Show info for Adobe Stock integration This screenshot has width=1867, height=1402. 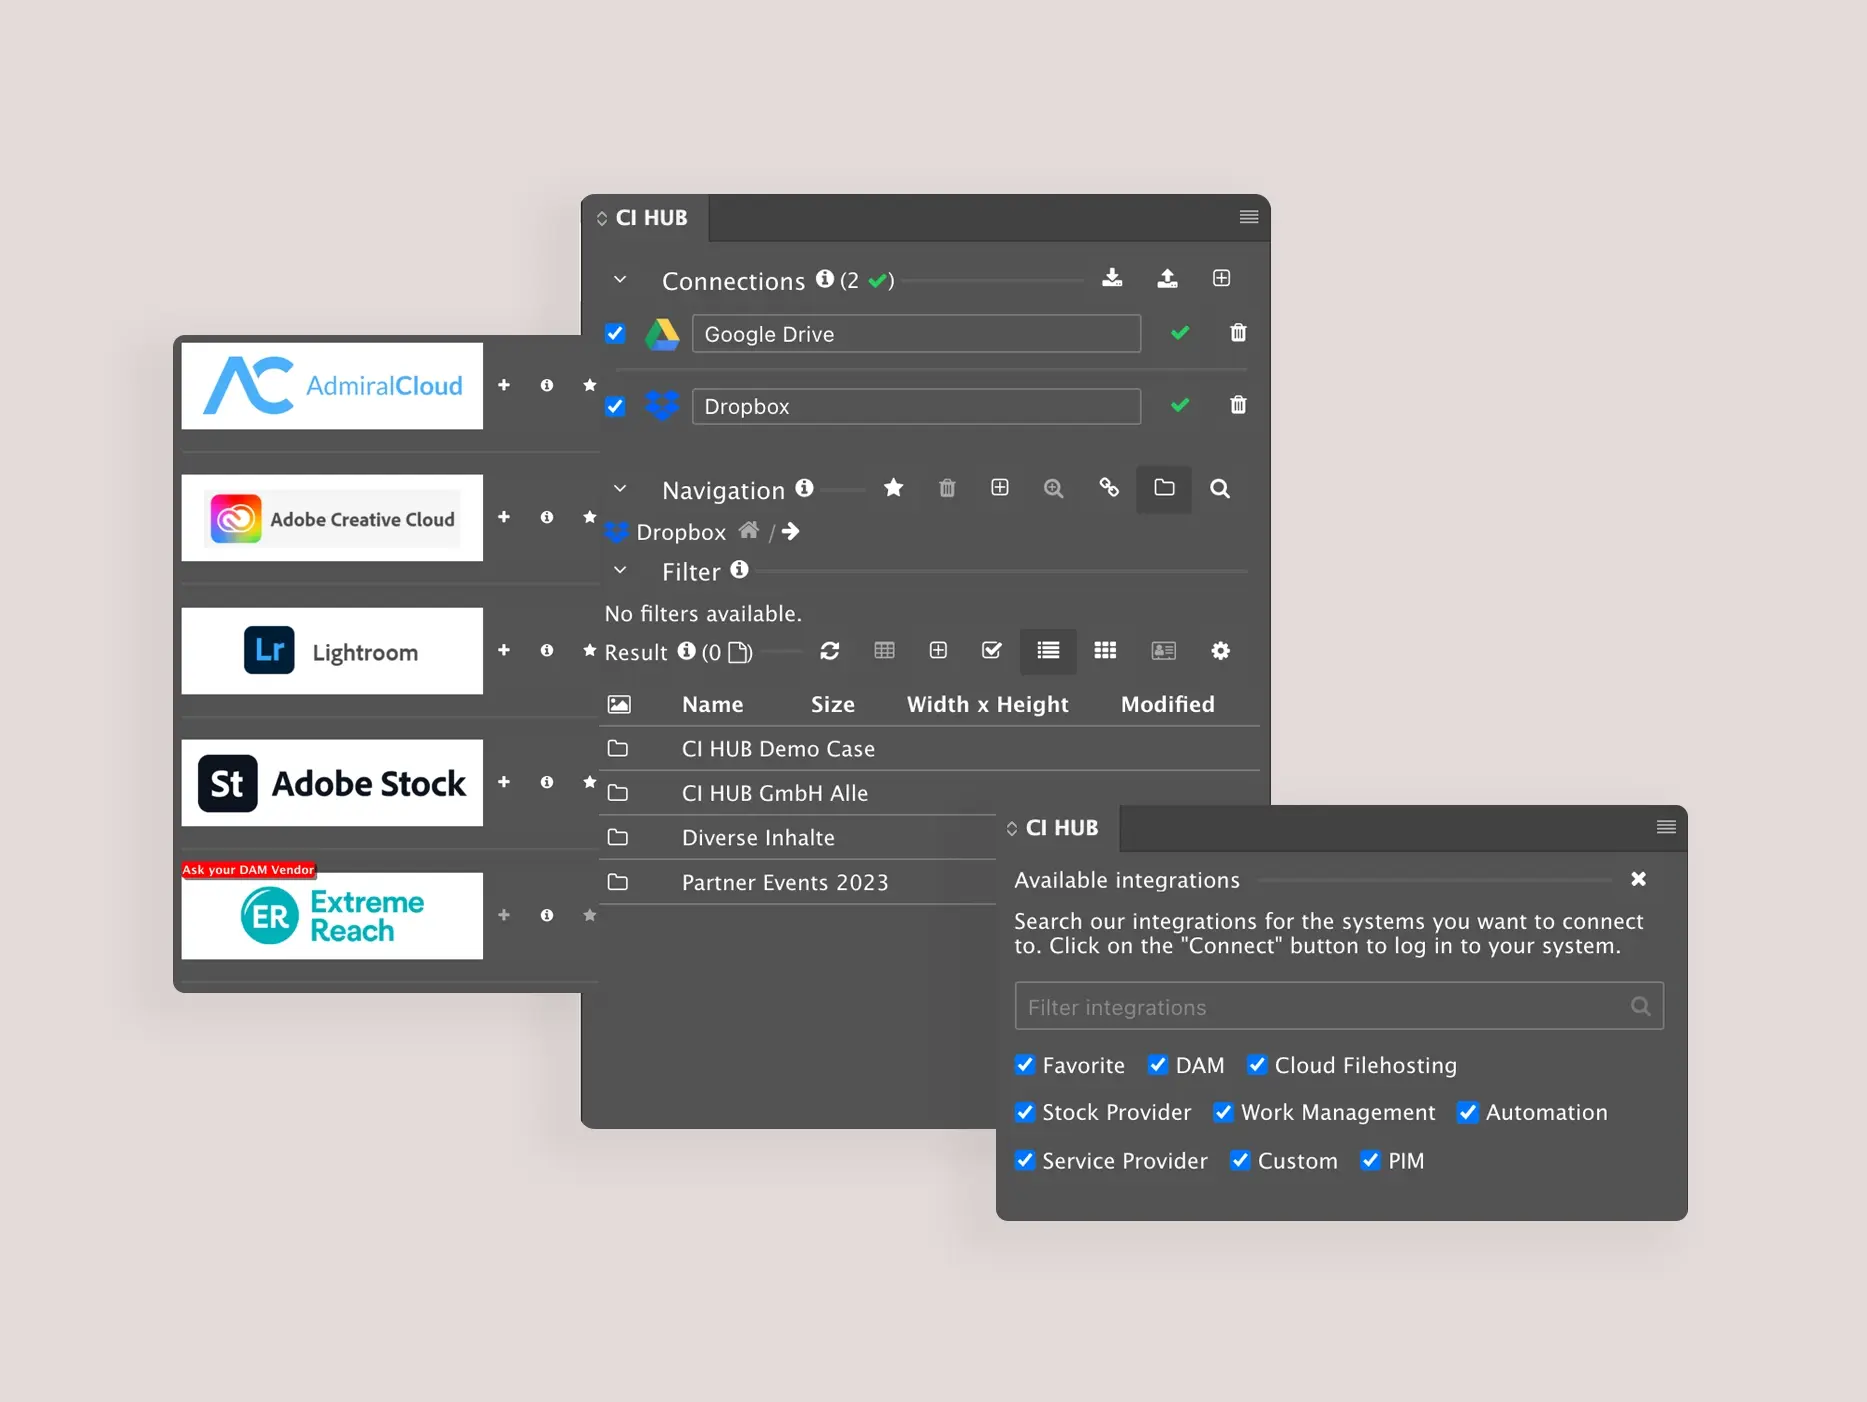coord(547,782)
